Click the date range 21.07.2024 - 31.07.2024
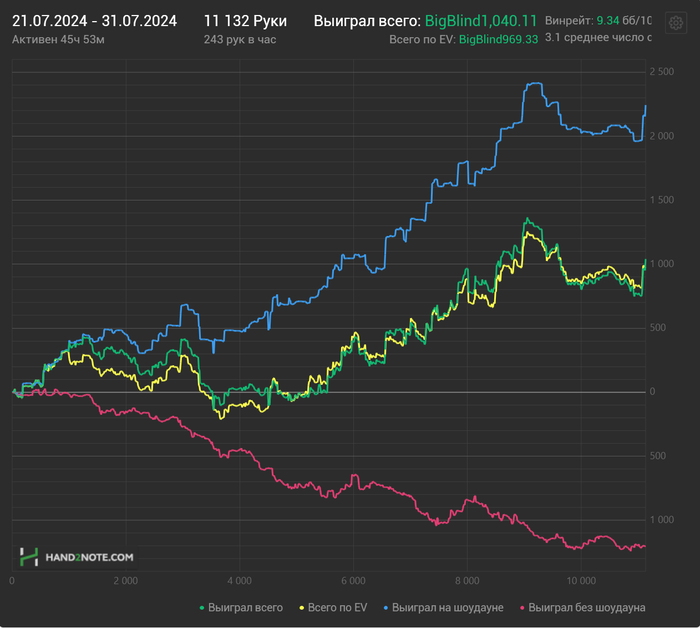This screenshot has width=700, height=628. click(x=94, y=21)
